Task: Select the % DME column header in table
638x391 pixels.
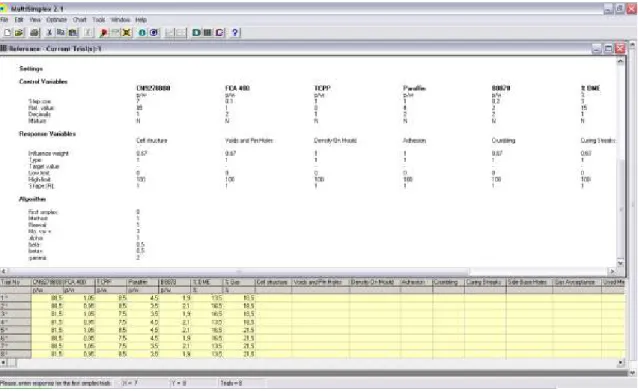Action: click(206, 282)
